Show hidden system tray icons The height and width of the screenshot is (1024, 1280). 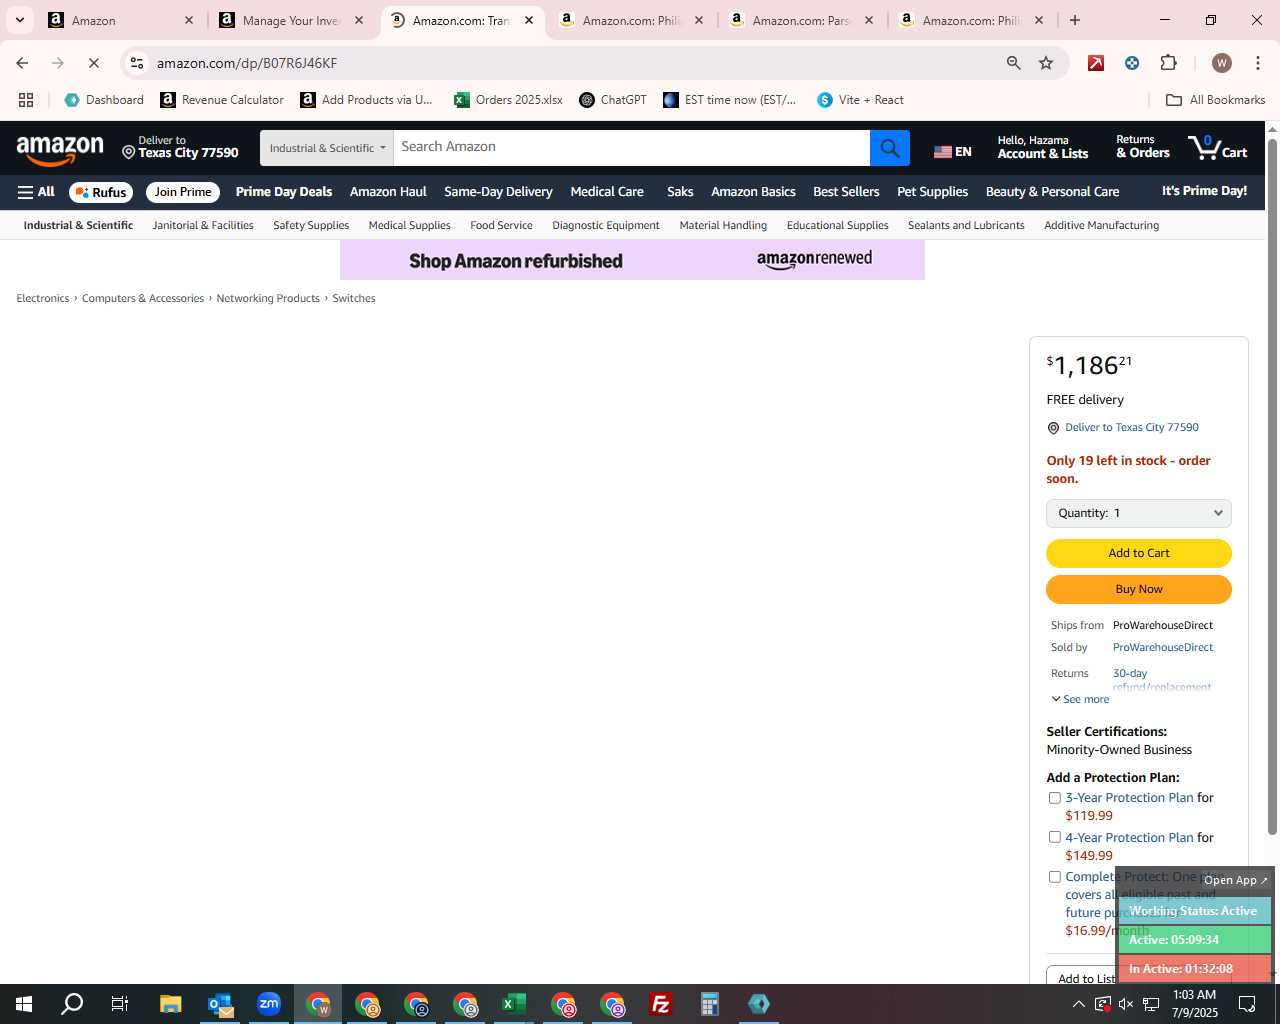[1078, 1004]
